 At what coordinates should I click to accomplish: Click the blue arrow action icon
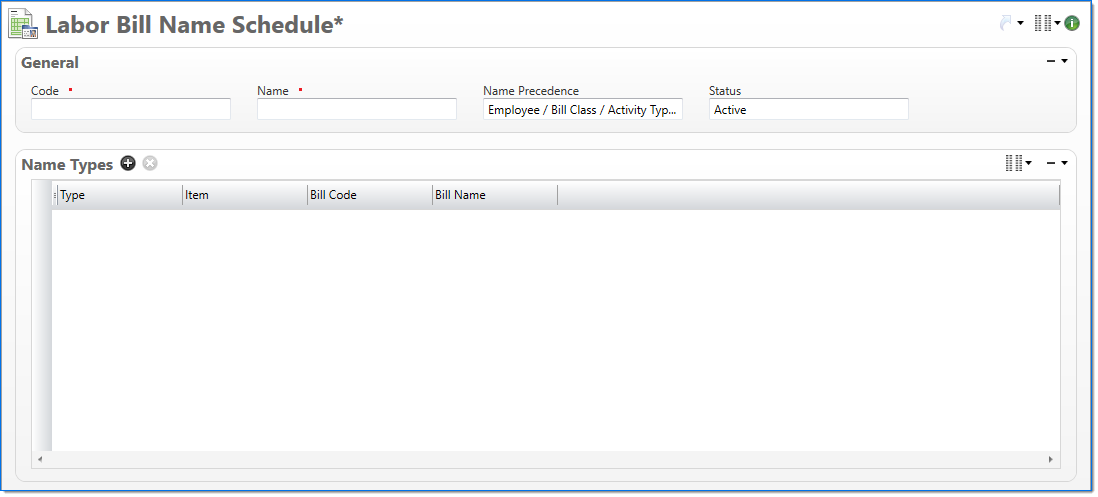coord(1005,23)
